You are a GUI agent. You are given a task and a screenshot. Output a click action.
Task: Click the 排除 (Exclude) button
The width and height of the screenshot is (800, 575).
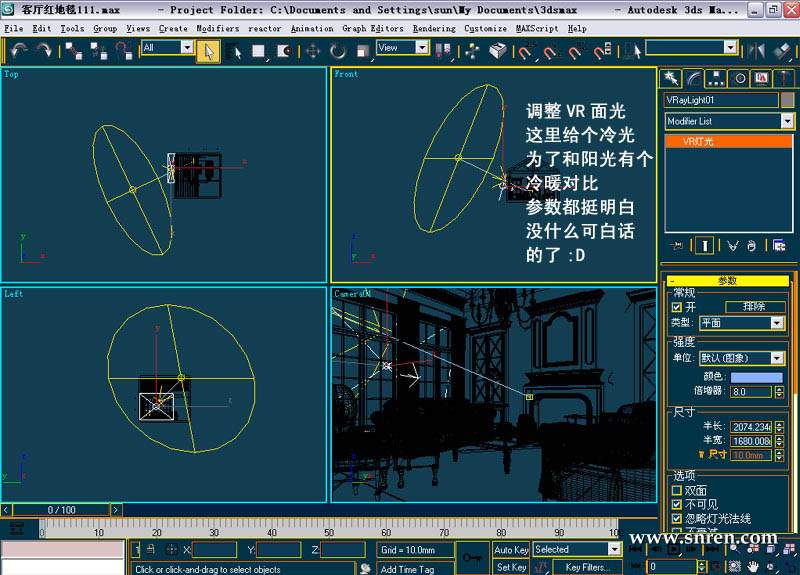coord(755,306)
